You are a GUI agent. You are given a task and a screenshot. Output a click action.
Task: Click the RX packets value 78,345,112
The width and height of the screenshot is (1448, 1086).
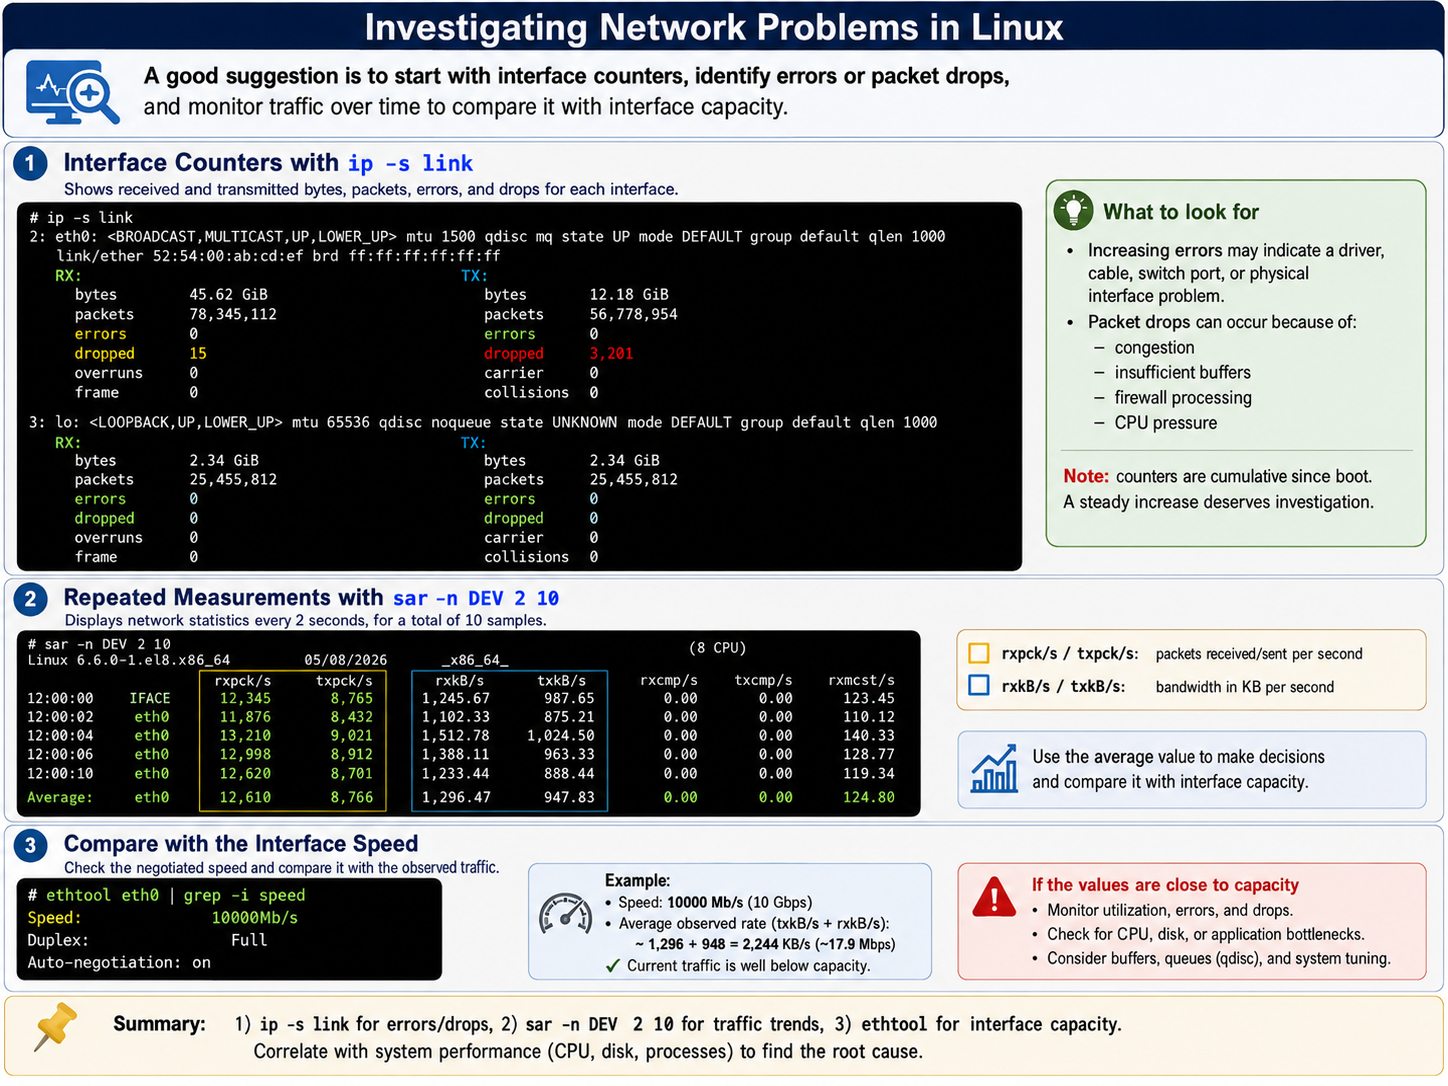click(233, 314)
